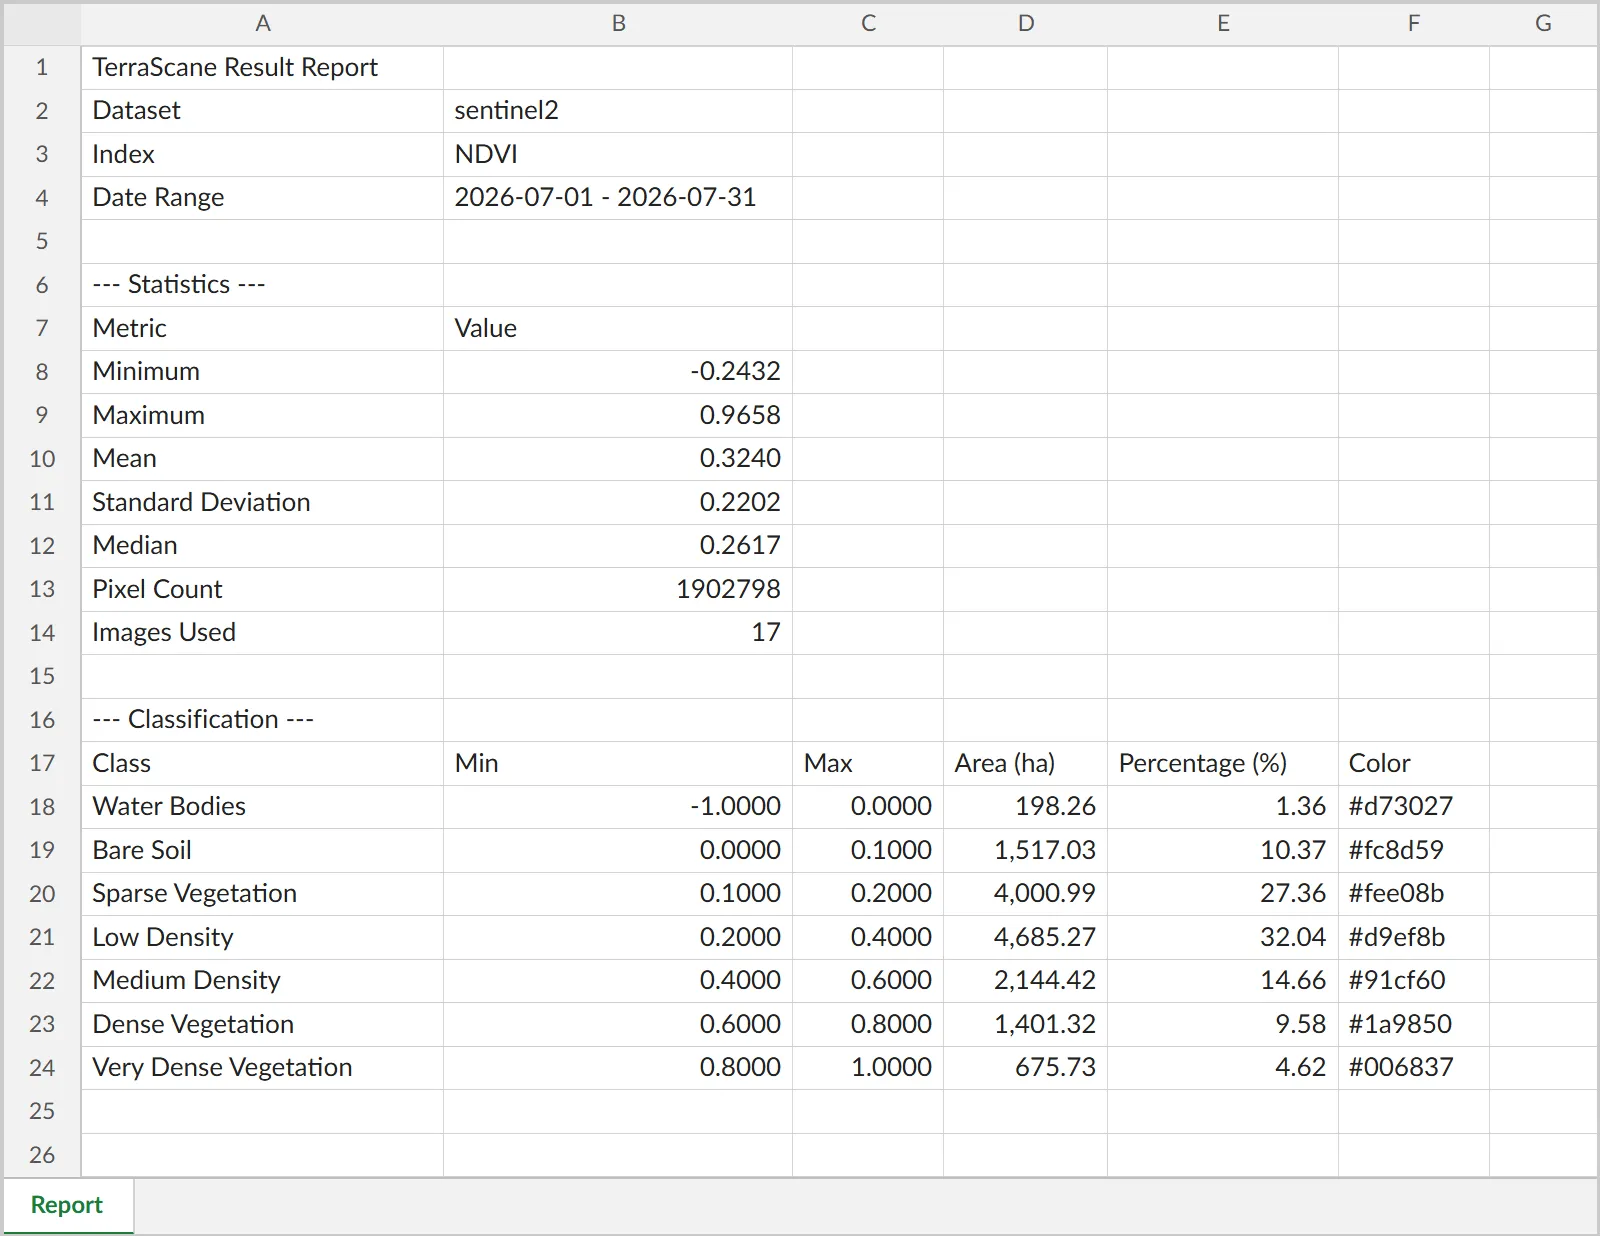The image size is (1600, 1236).
Task: Select row 17 header
Action: pyautogui.click(x=42, y=763)
